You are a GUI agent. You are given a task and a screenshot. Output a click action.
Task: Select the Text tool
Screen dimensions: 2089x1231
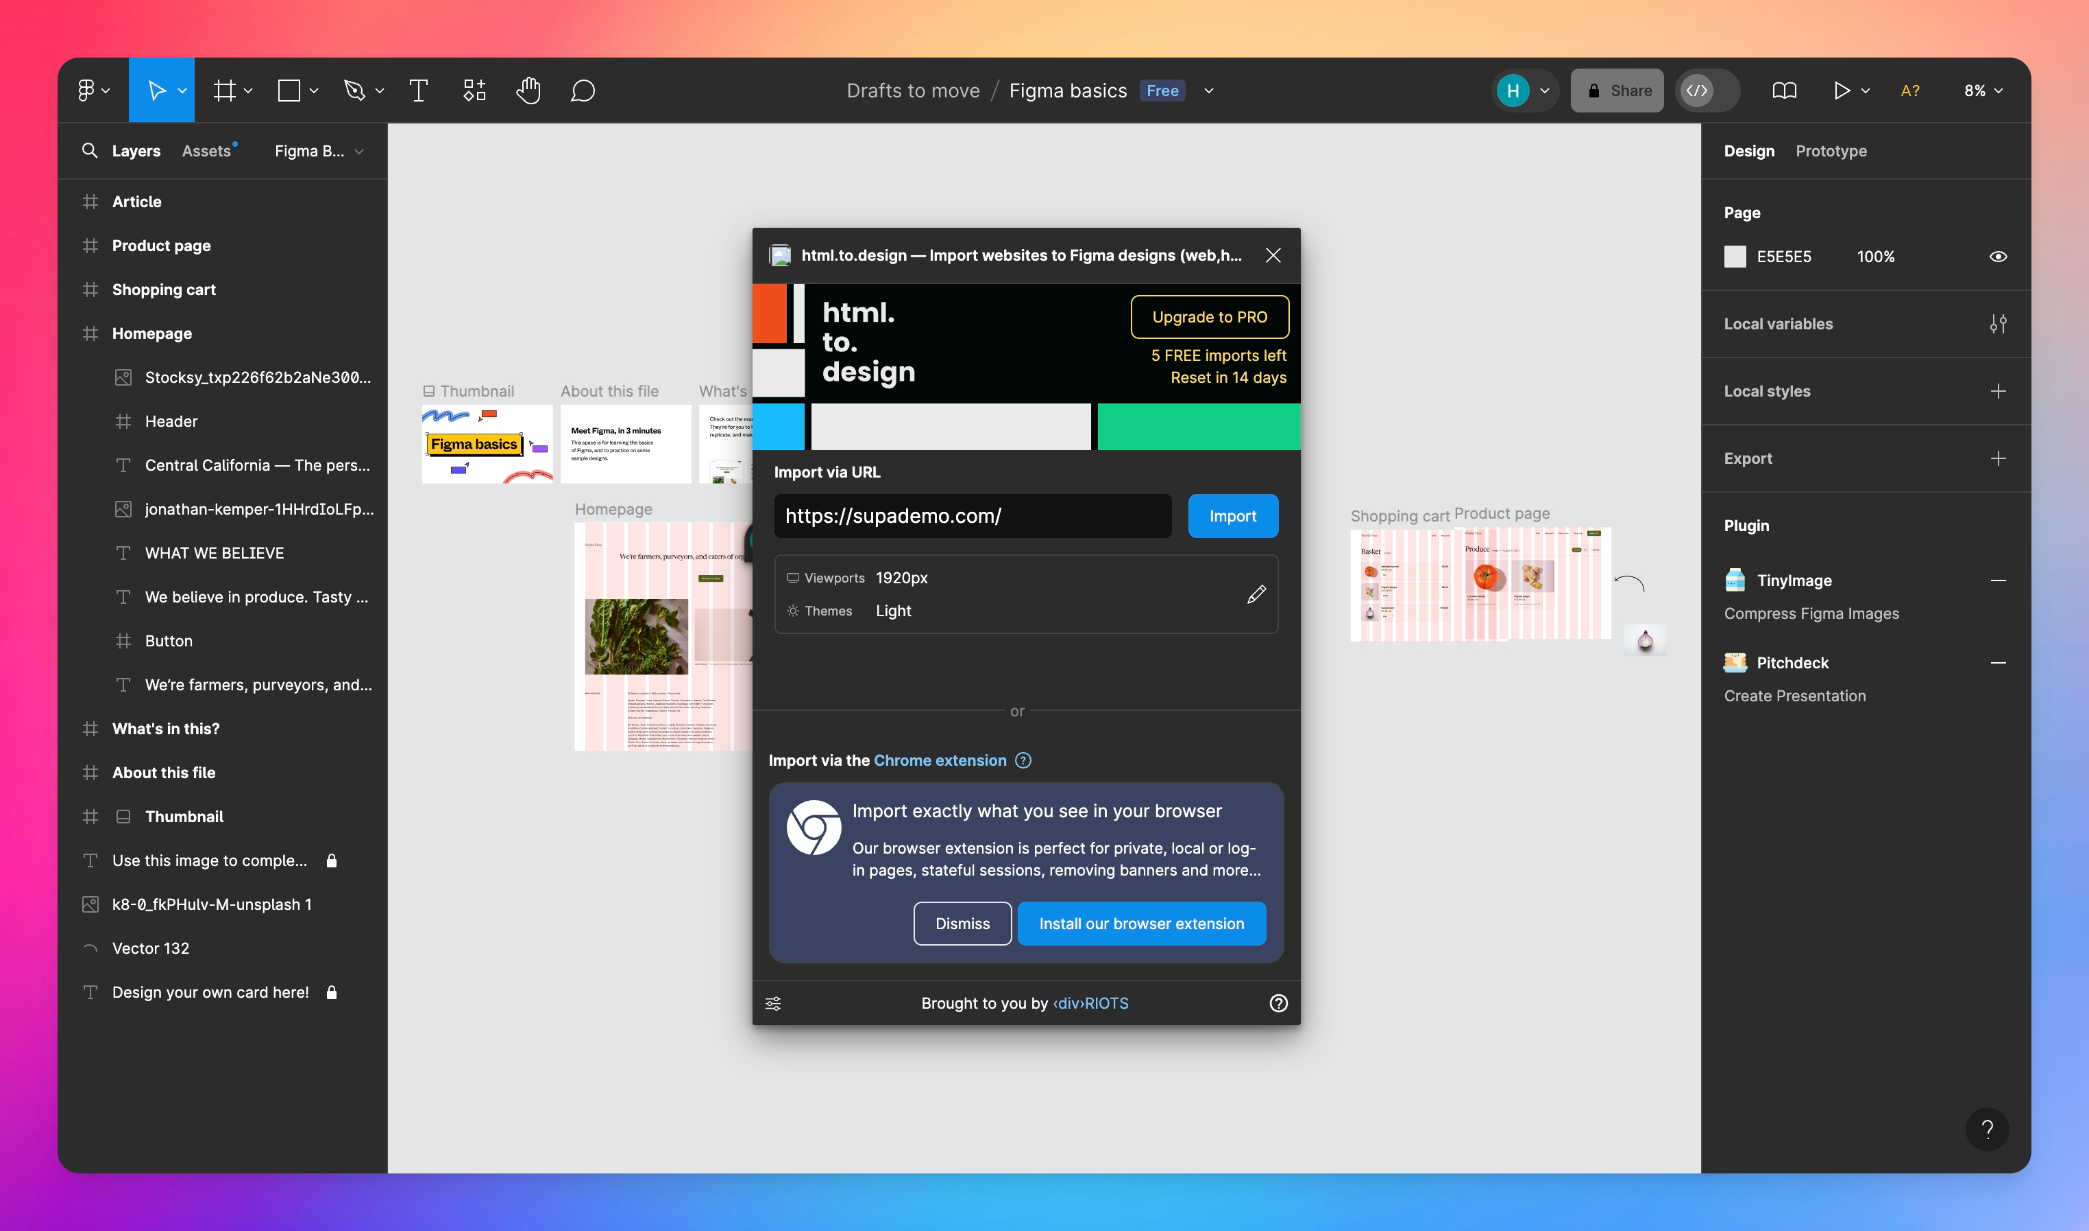419,91
